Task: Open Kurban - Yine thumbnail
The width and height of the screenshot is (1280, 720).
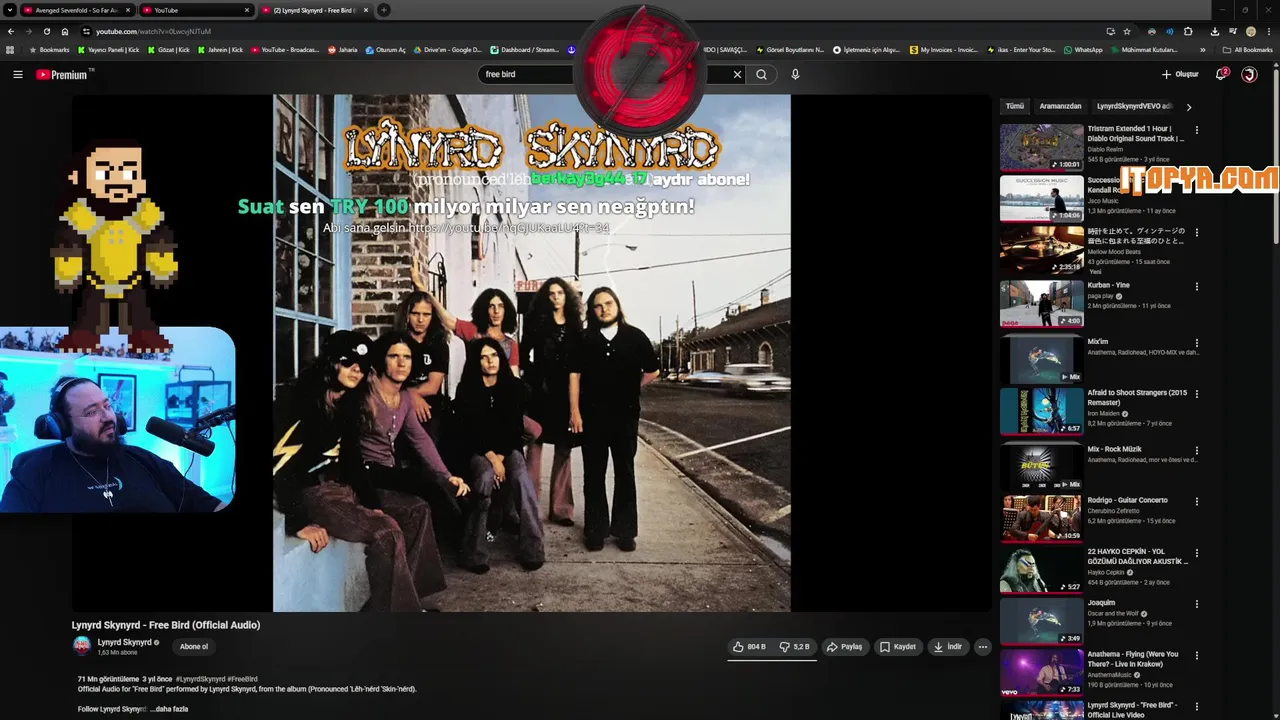Action: pos(1041,303)
